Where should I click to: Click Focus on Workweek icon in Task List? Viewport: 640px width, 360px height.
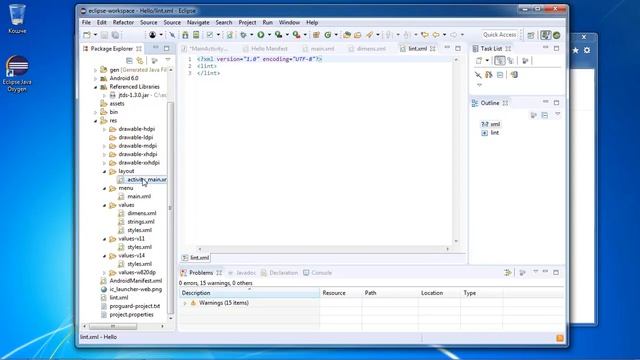(525, 61)
